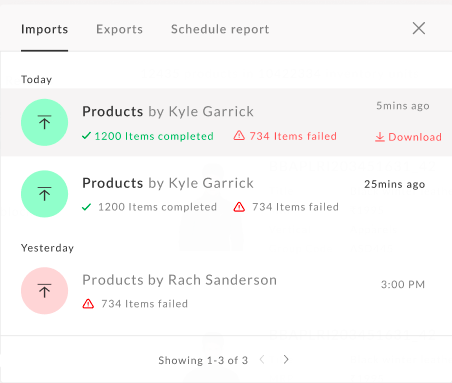Screen dimensions: 452x383
Task: Download the failed items report
Action: pyautogui.click(x=408, y=137)
